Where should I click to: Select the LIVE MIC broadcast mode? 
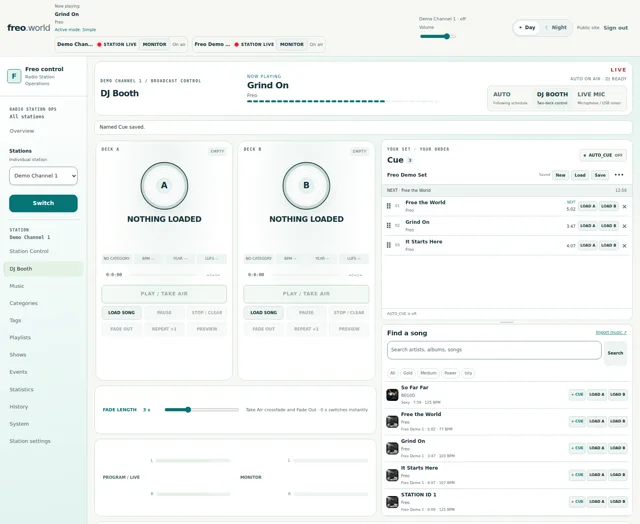pos(599,98)
